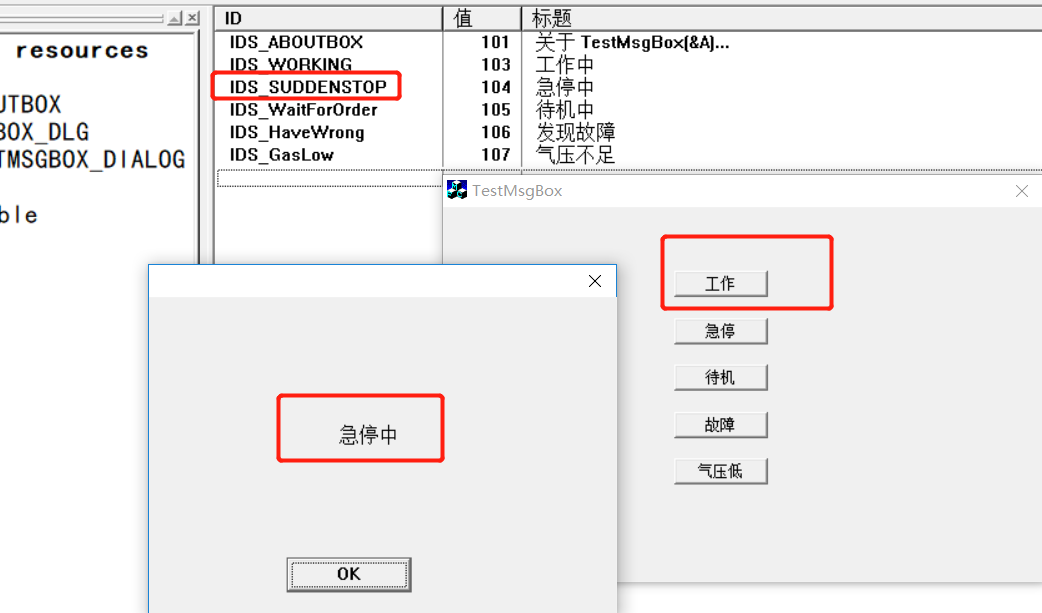Close the resource view panel
The height and width of the screenshot is (613, 1042).
[192, 18]
